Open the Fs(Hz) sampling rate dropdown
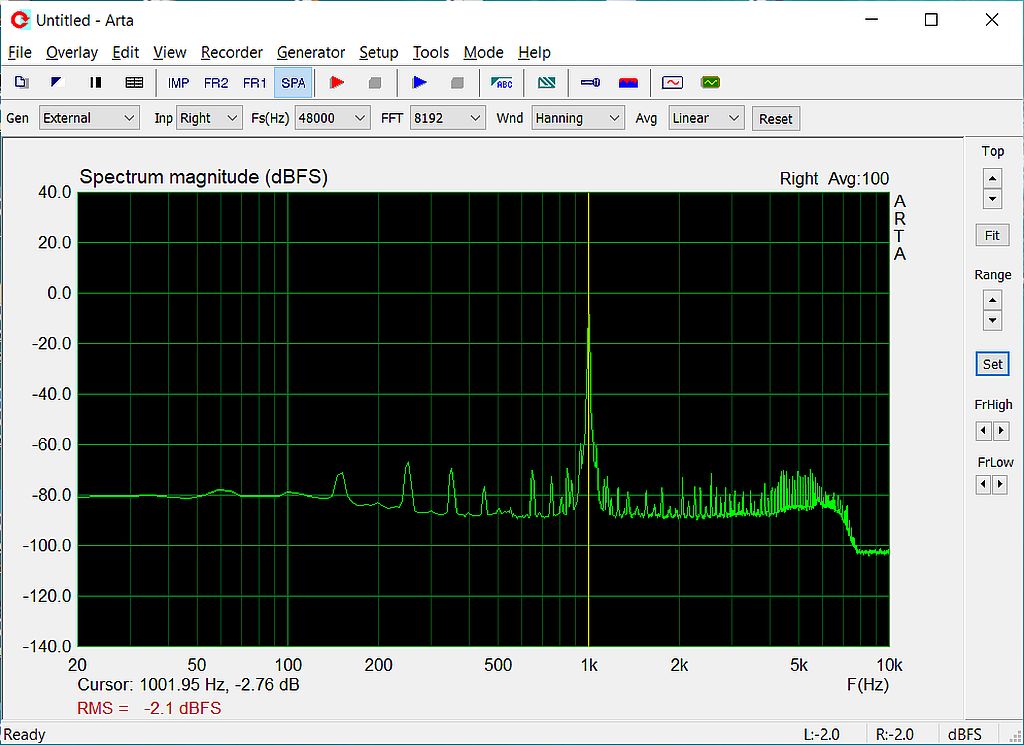The image size is (1024, 745). click(332, 118)
